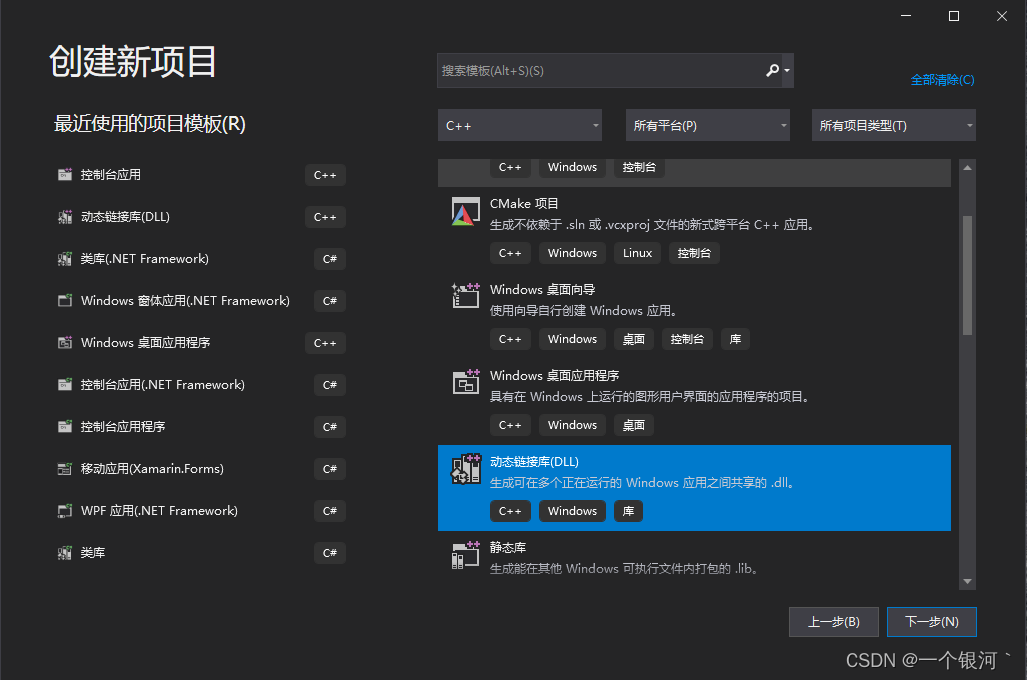This screenshot has height=680, width=1027.
Task: Click the 动态链接库(DLL) icon in recent templates
Action: click(65, 217)
